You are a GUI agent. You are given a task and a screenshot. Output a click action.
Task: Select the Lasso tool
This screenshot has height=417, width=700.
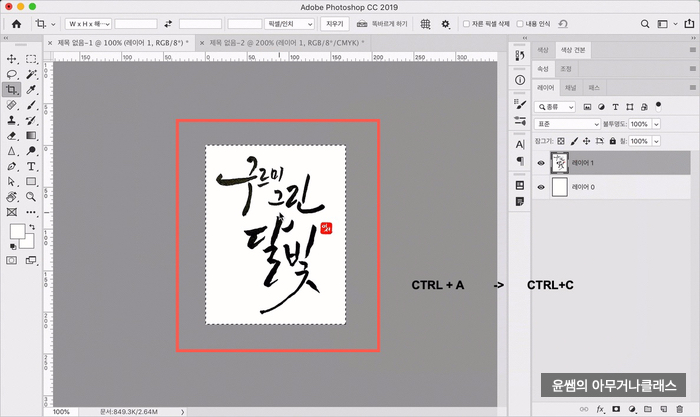[x=12, y=74]
